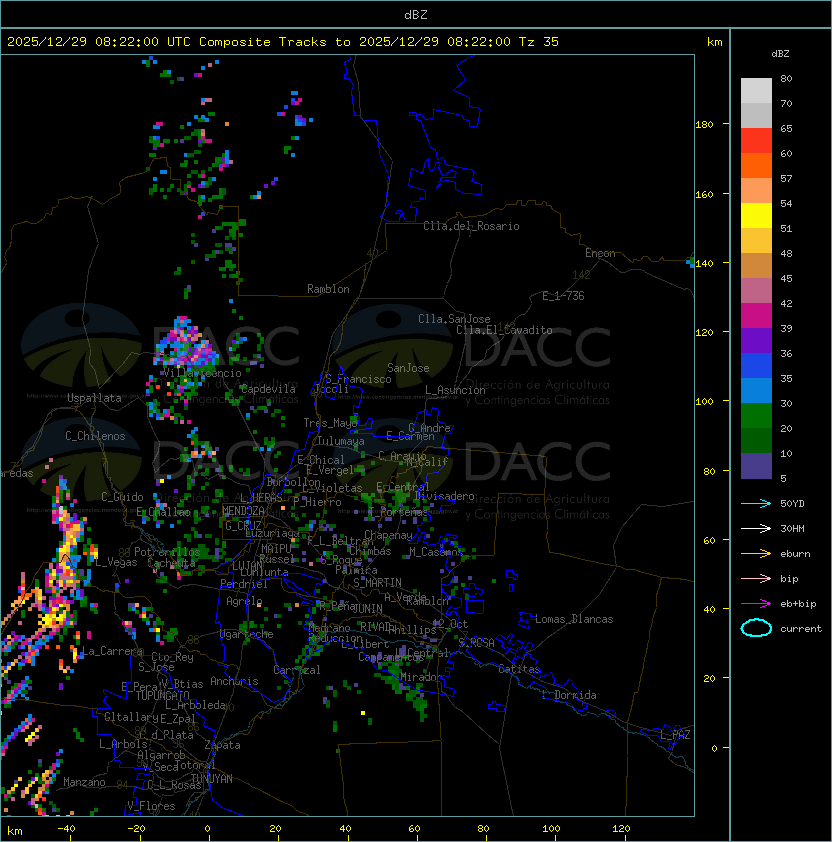Select the magenta 39-42 dBZ swatch
Screen dimensions: 832x842
coord(756,316)
